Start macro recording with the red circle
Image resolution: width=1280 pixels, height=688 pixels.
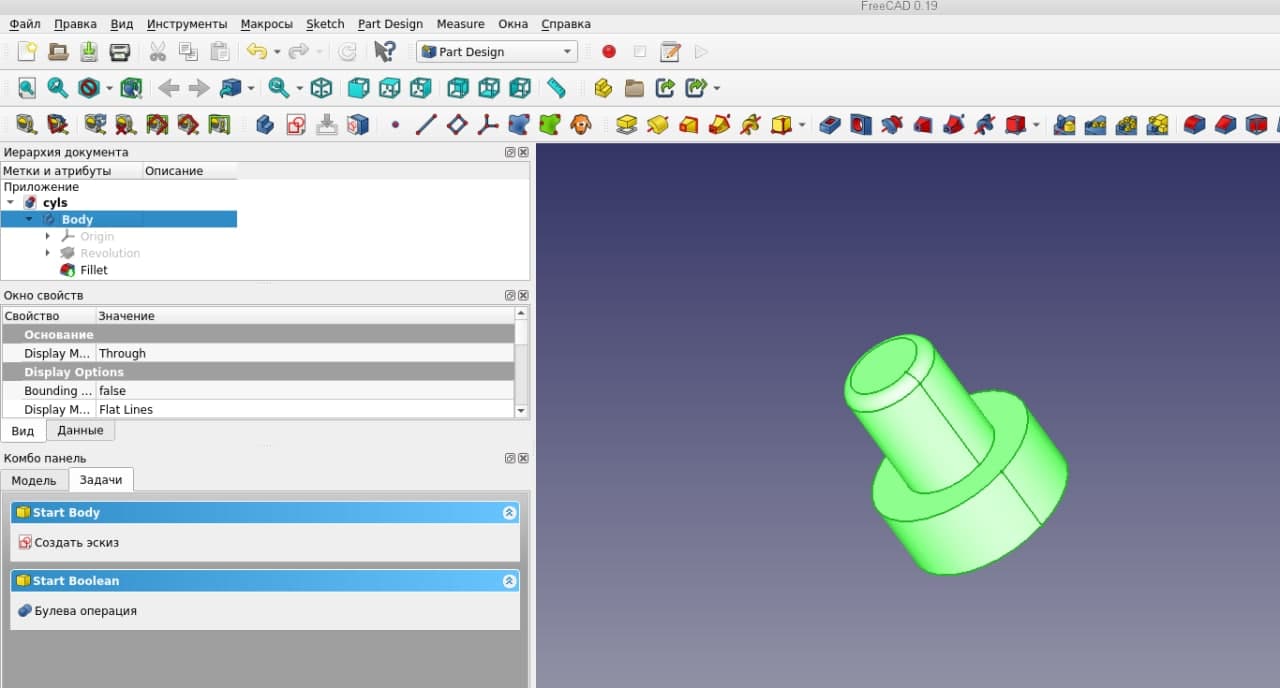(609, 51)
